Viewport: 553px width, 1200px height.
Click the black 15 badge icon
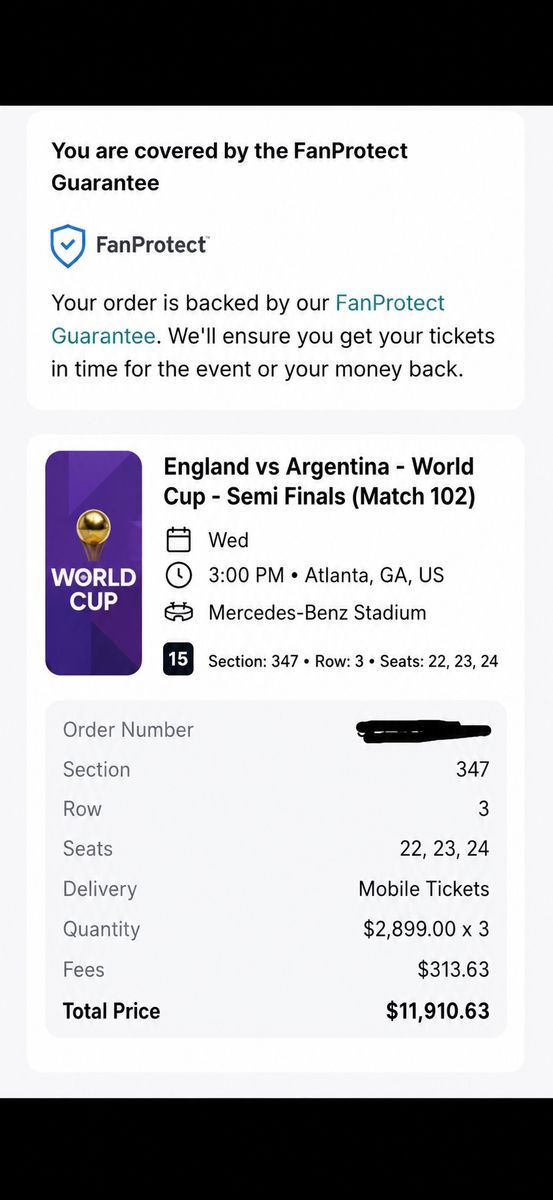coord(178,659)
